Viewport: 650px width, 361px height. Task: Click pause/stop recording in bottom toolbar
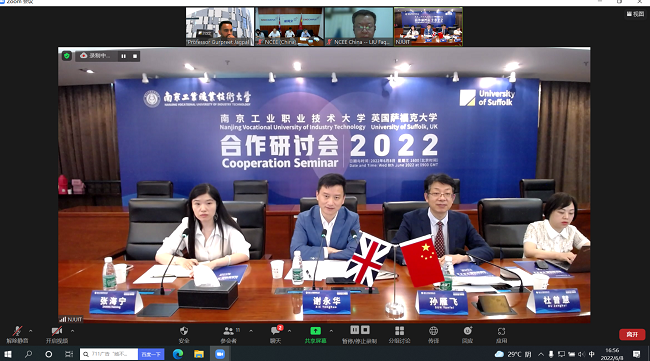point(359,334)
